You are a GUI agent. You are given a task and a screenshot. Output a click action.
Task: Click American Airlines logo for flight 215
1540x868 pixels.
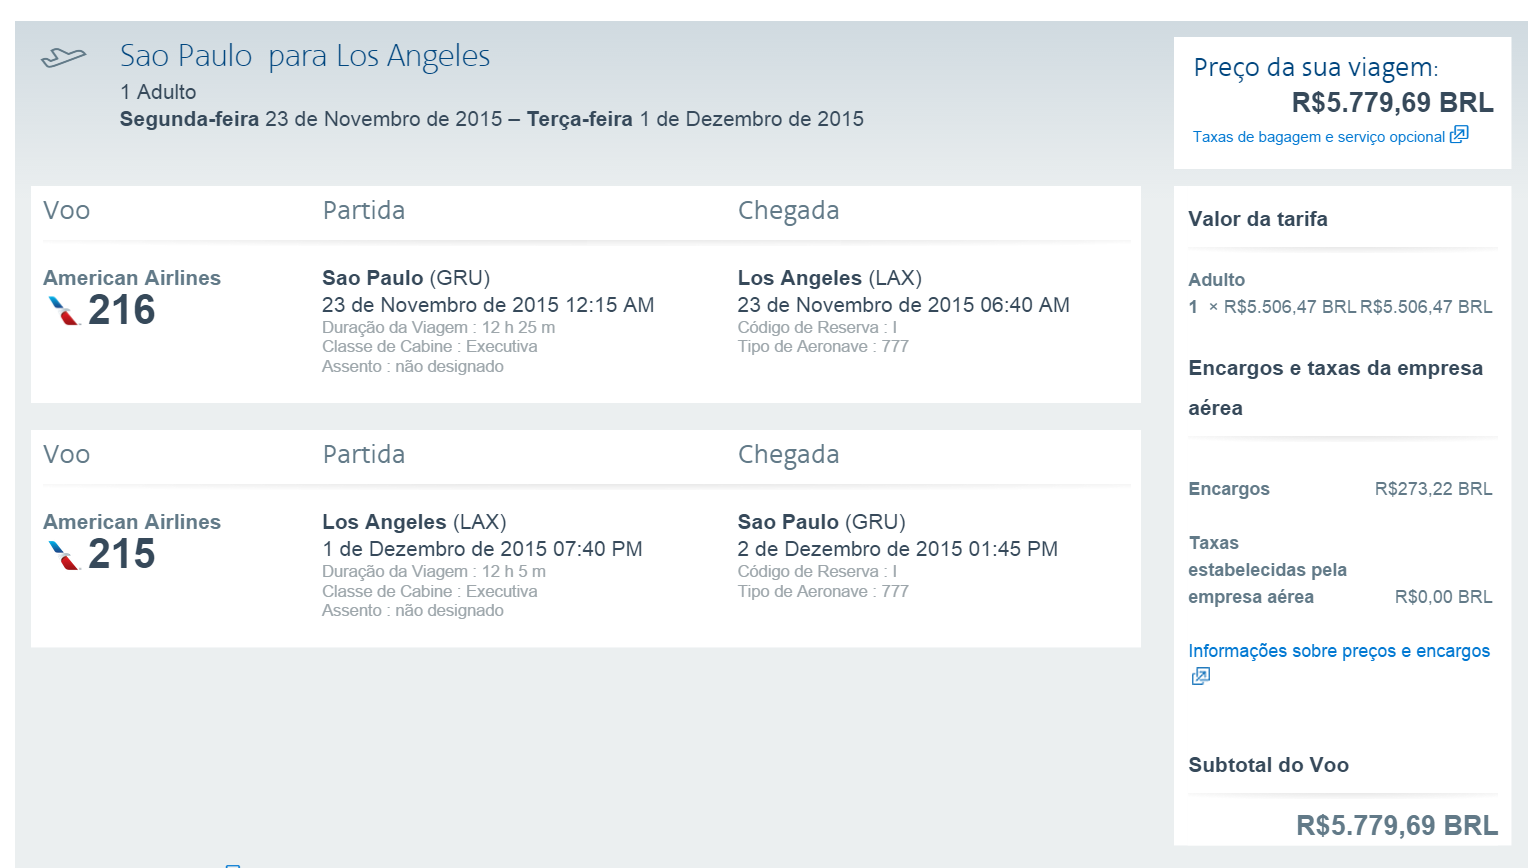pyautogui.click(x=64, y=555)
